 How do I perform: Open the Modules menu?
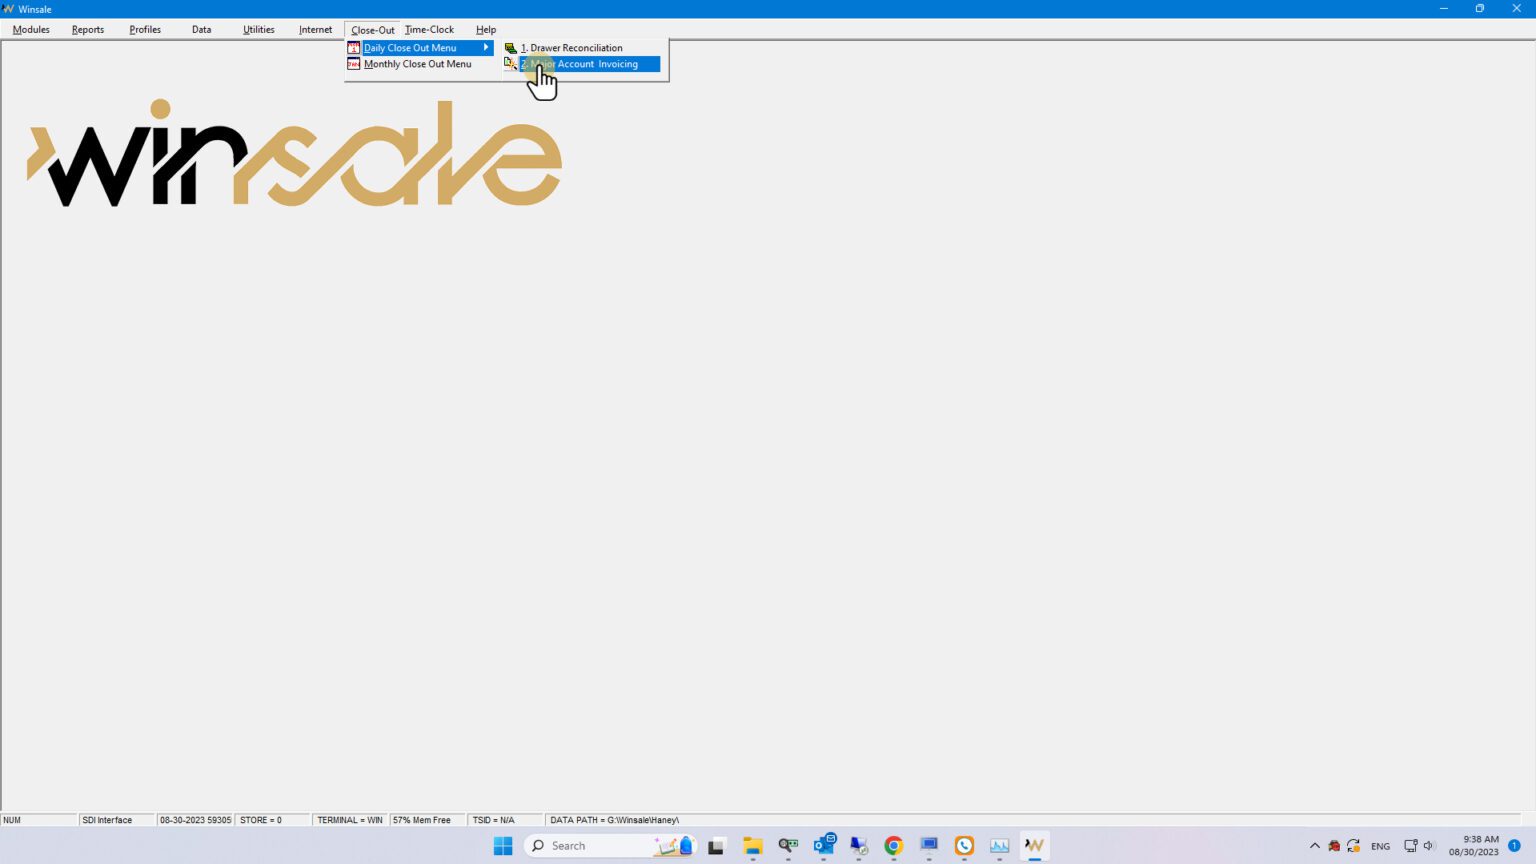31,30
